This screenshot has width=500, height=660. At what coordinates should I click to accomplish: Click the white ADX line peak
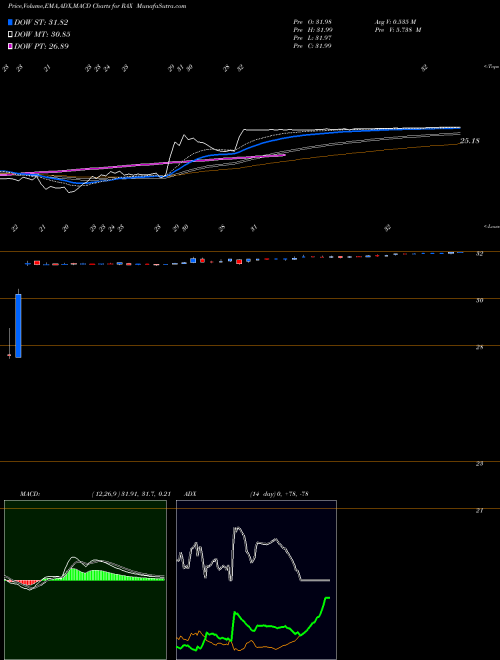pyautogui.click(x=237, y=528)
